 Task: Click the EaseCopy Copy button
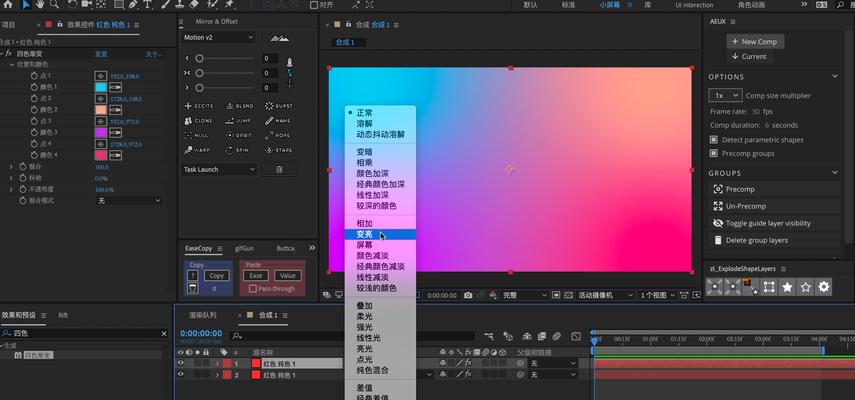(216, 276)
